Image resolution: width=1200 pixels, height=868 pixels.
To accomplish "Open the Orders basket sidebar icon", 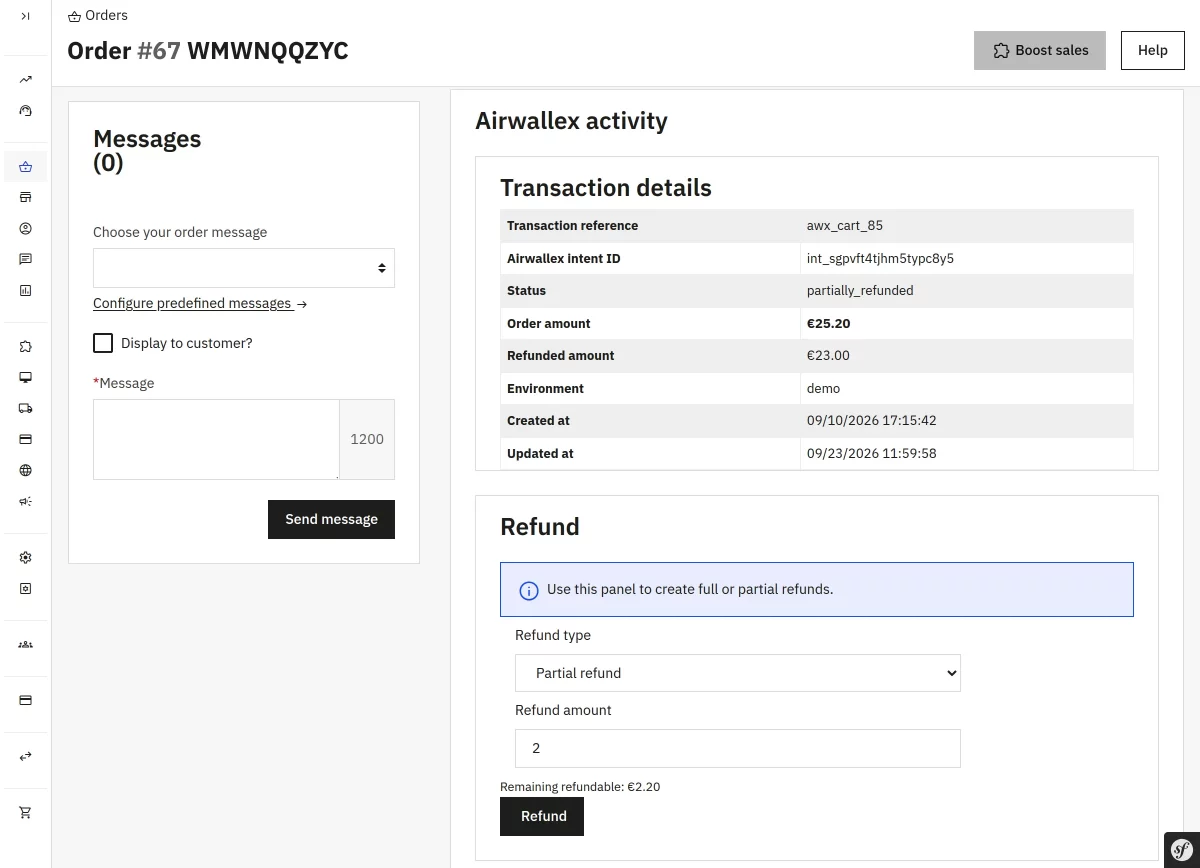I will tap(25, 167).
